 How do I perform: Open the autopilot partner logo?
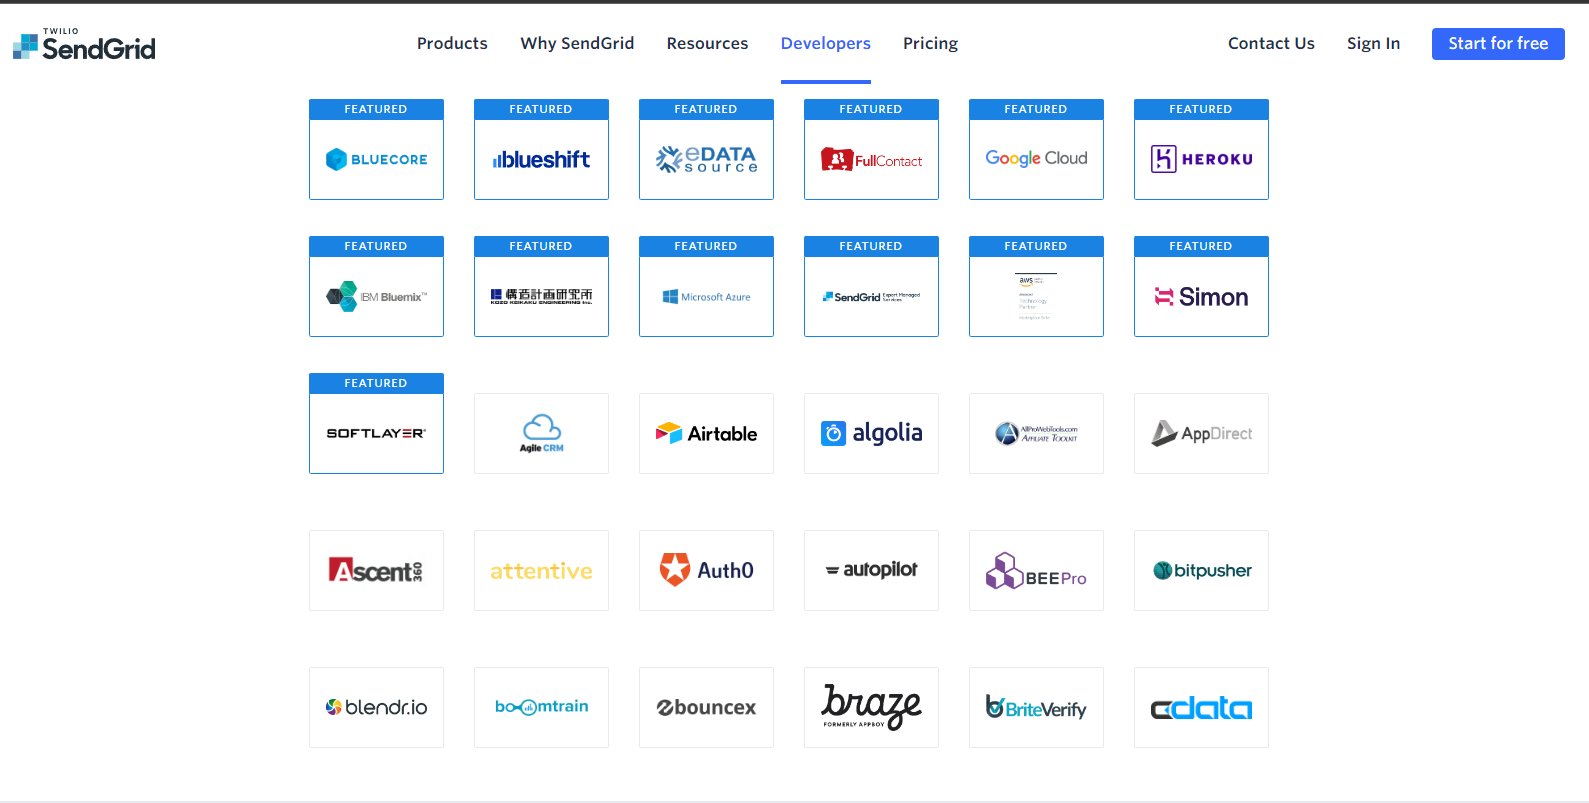pyautogui.click(x=871, y=570)
